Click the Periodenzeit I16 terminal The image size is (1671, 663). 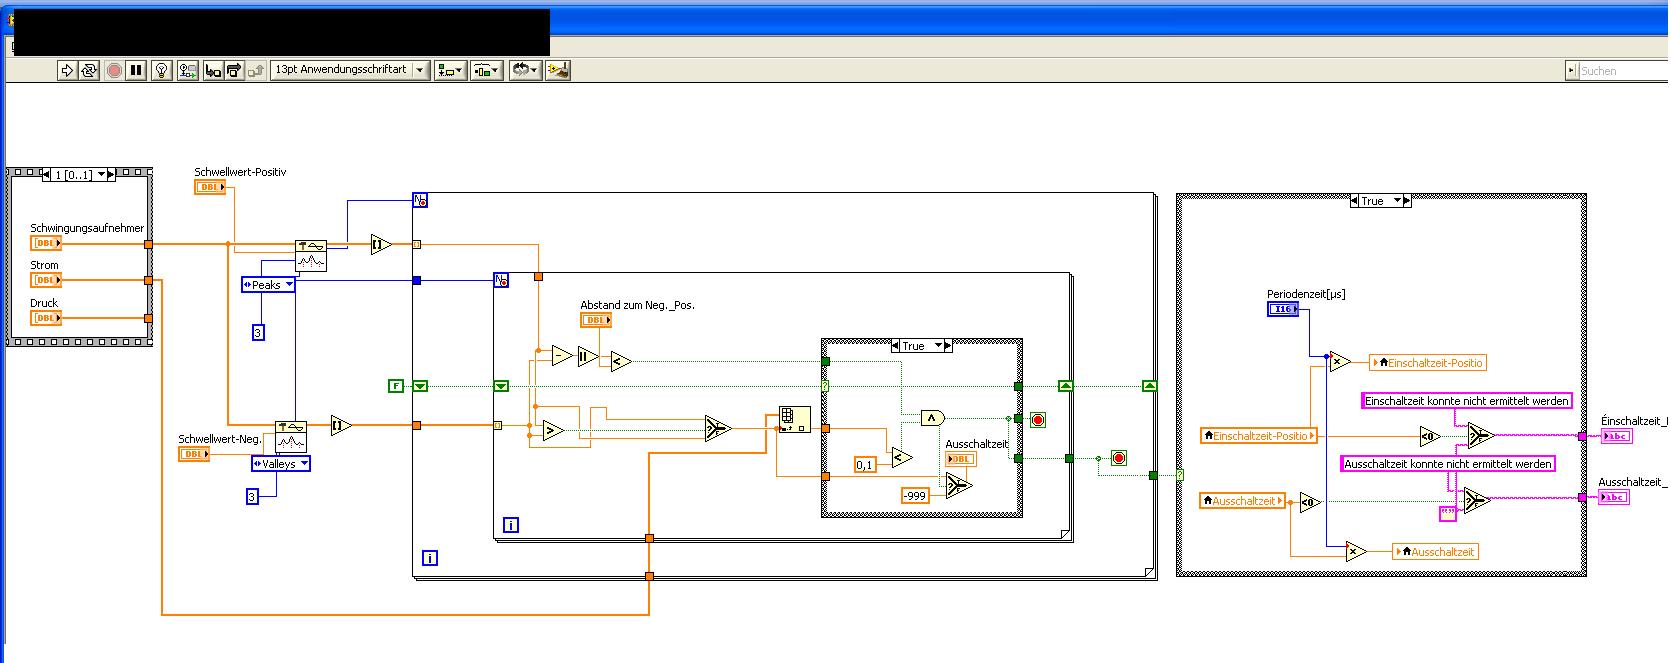coord(1283,310)
